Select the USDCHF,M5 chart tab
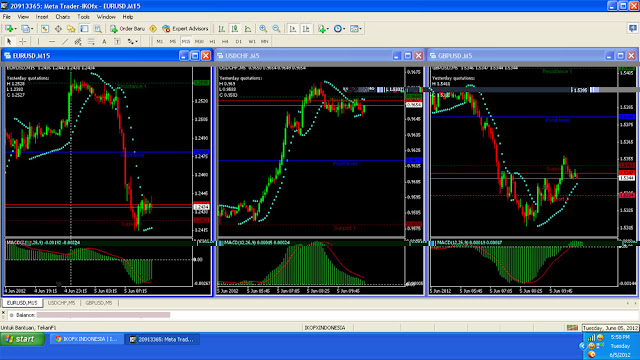The image size is (640, 360). [x=61, y=303]
